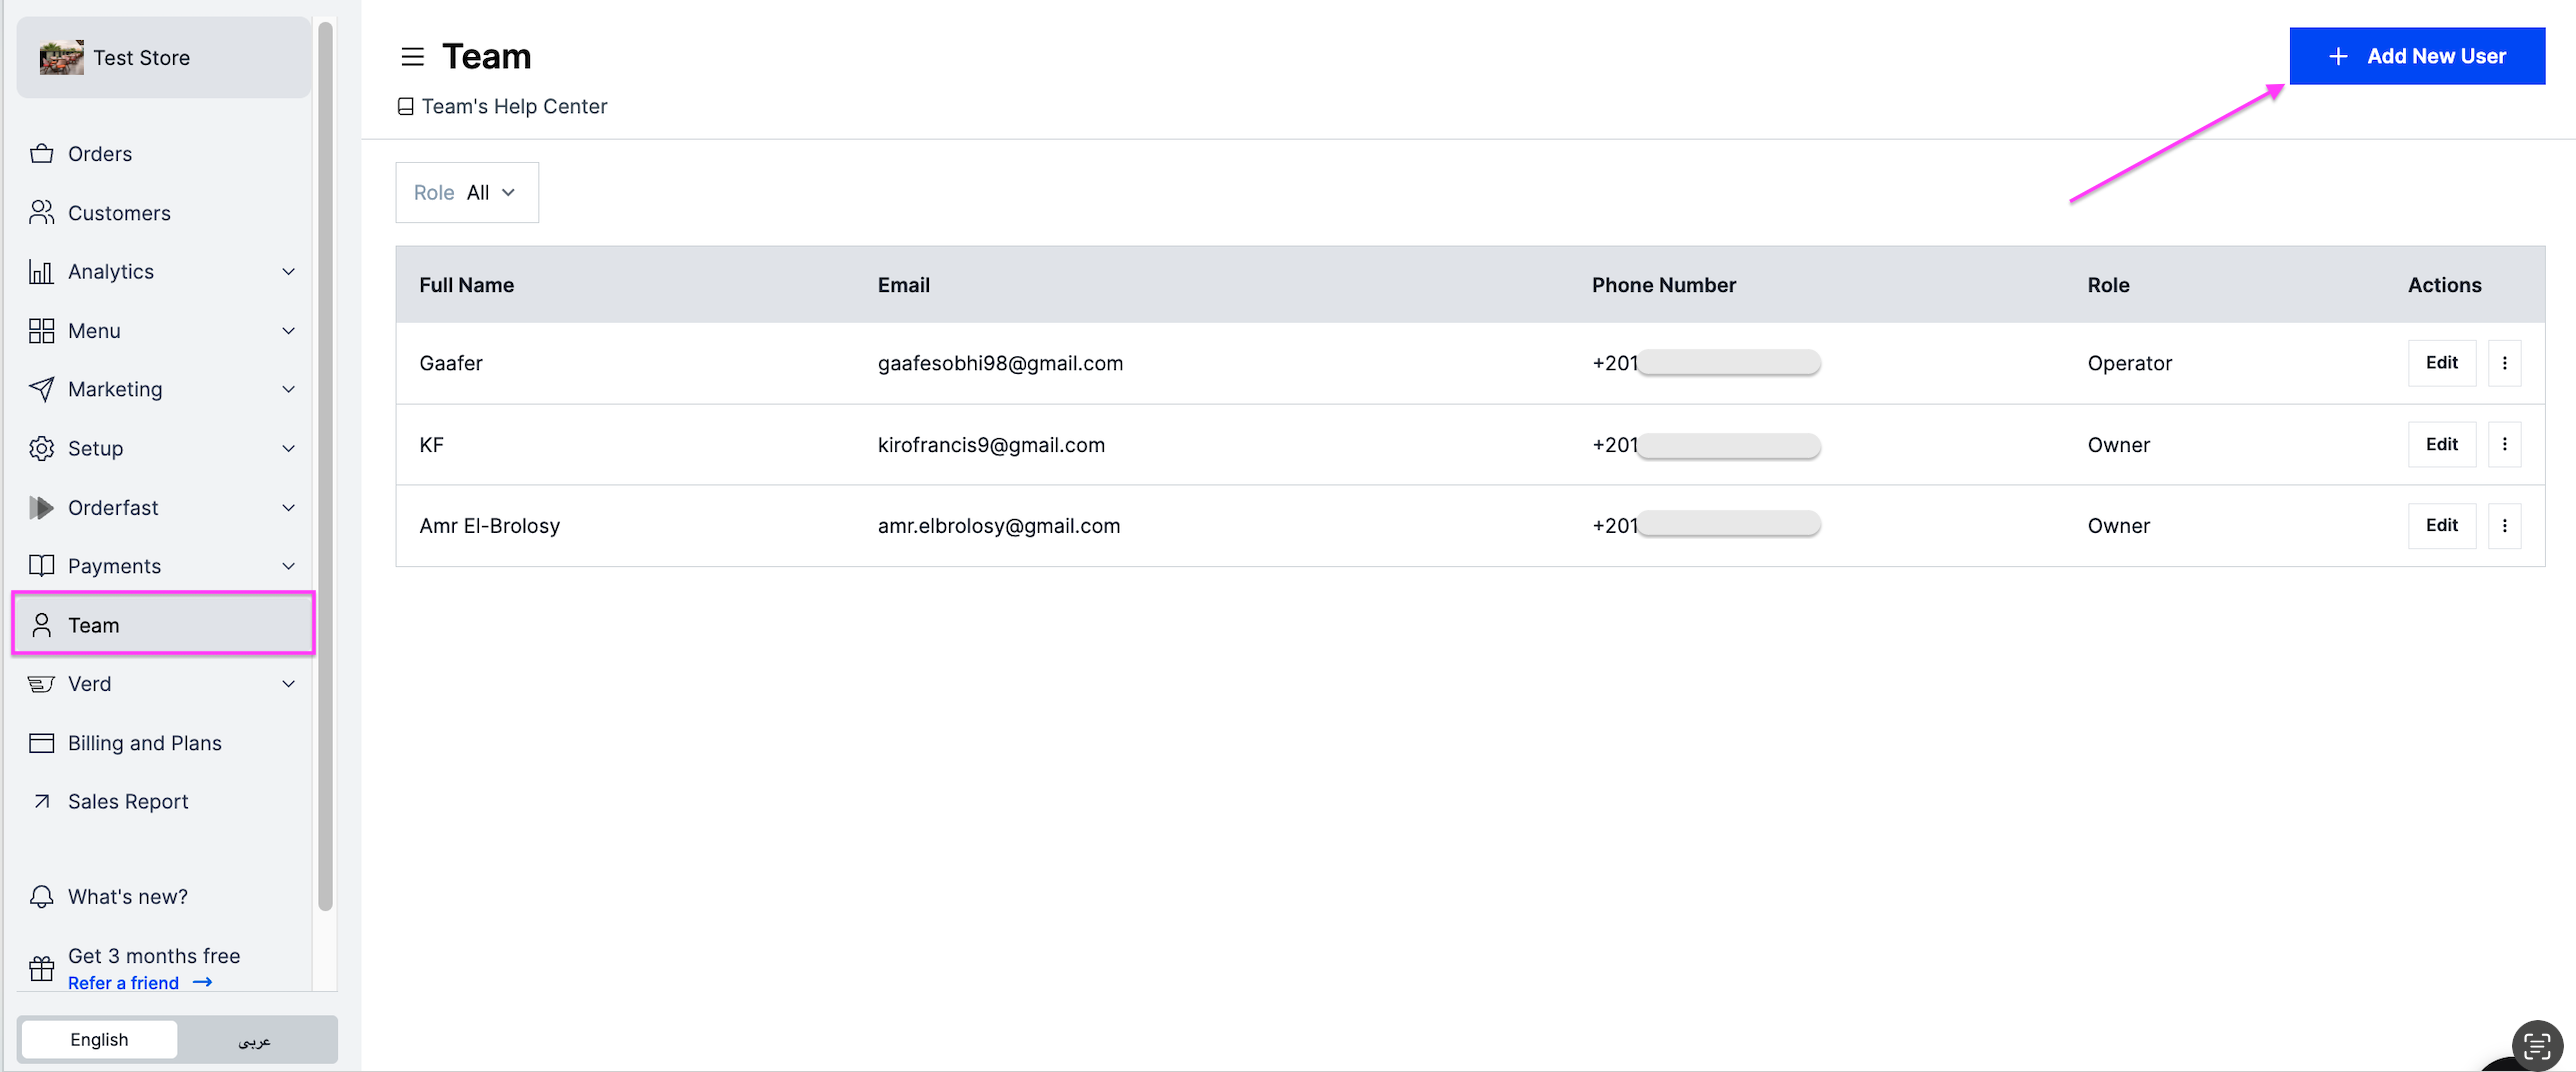Open Team's Help Center link
2576x1072 pixels.
[503, 106]
